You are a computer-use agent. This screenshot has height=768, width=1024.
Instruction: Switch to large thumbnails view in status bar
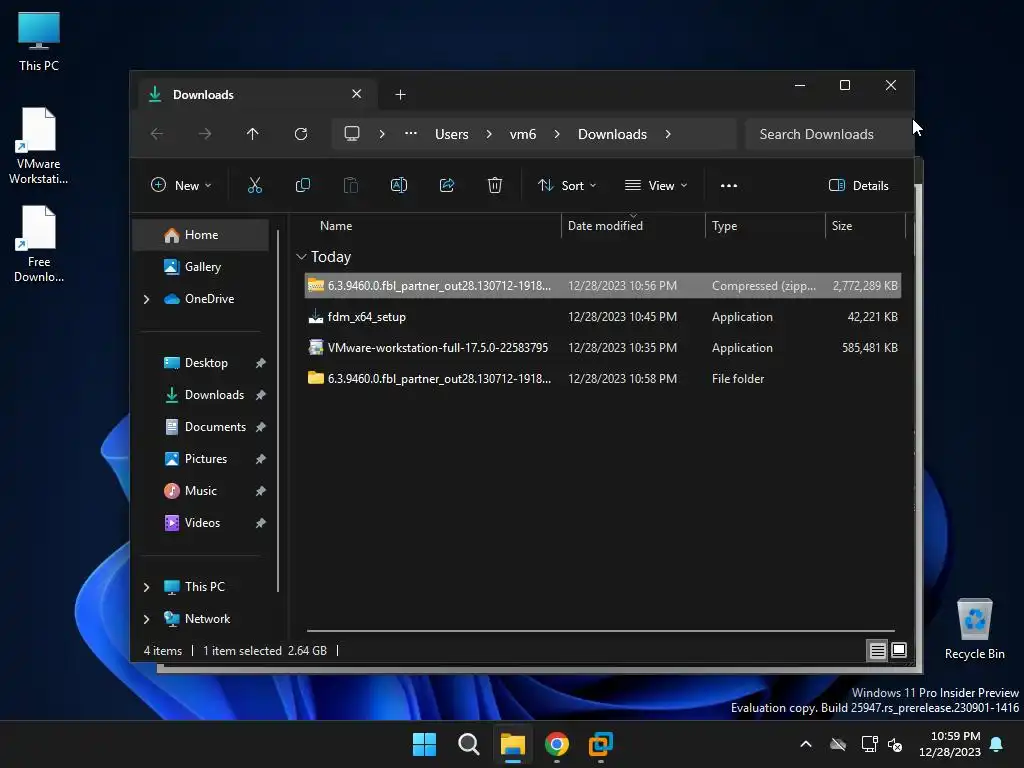coord(899,650)
